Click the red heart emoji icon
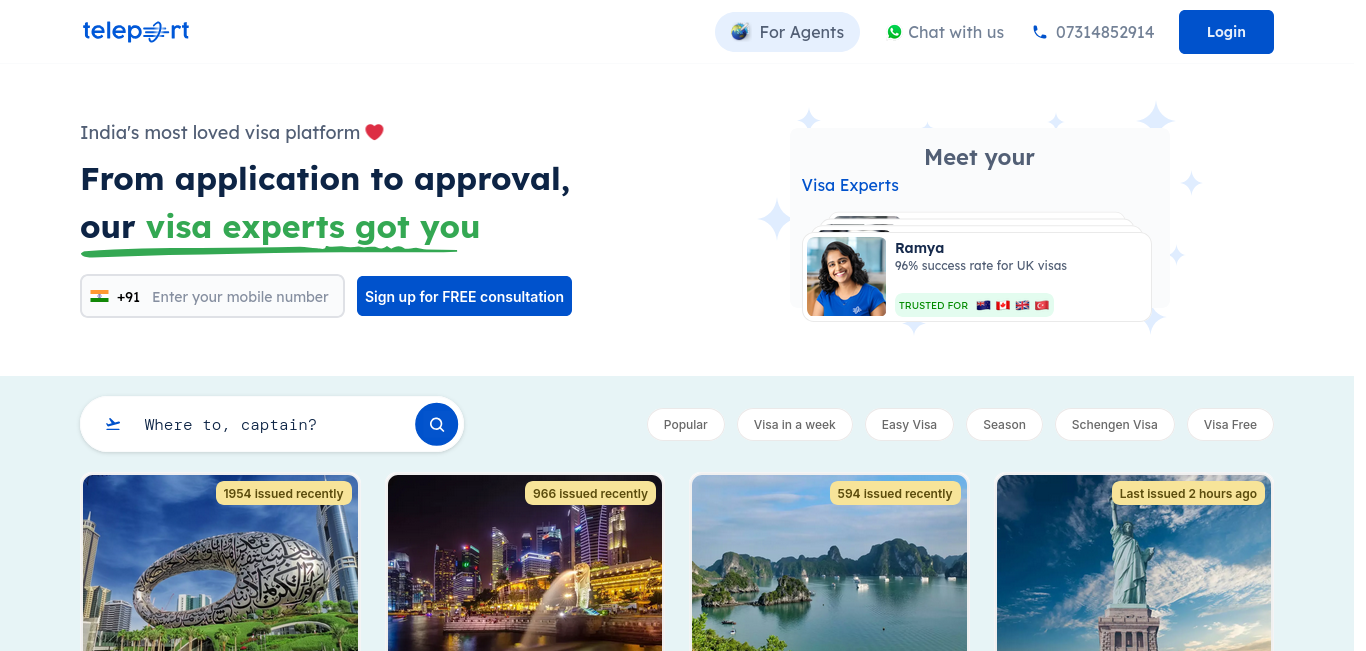The width and height of the screenshot is (1366, 651). (374, 132)
